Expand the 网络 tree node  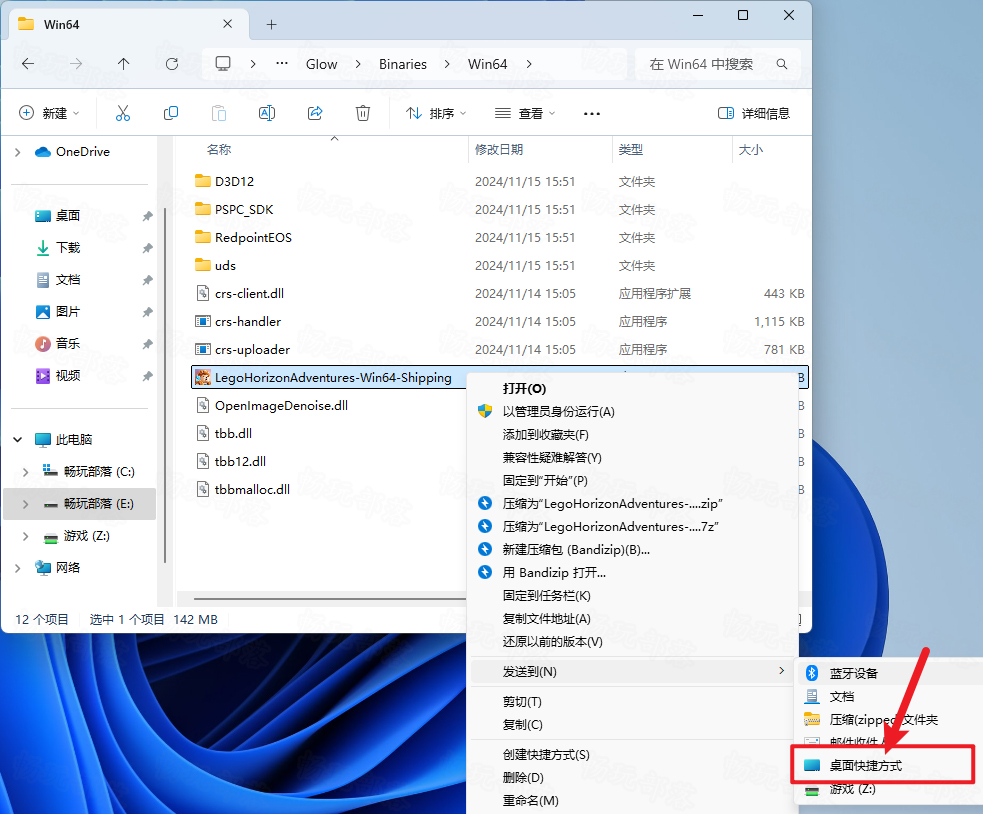(18, 568)
